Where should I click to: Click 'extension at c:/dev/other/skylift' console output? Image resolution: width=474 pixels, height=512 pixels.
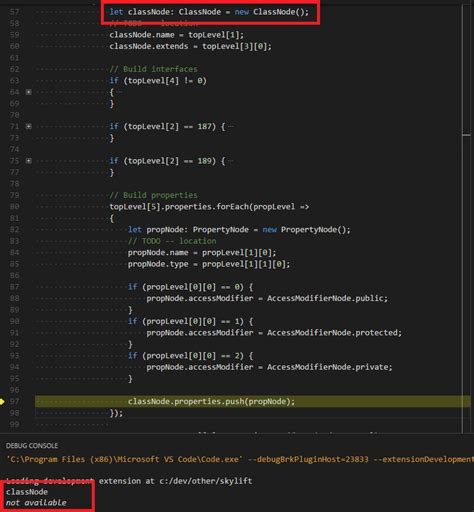(x=175, y=481)
